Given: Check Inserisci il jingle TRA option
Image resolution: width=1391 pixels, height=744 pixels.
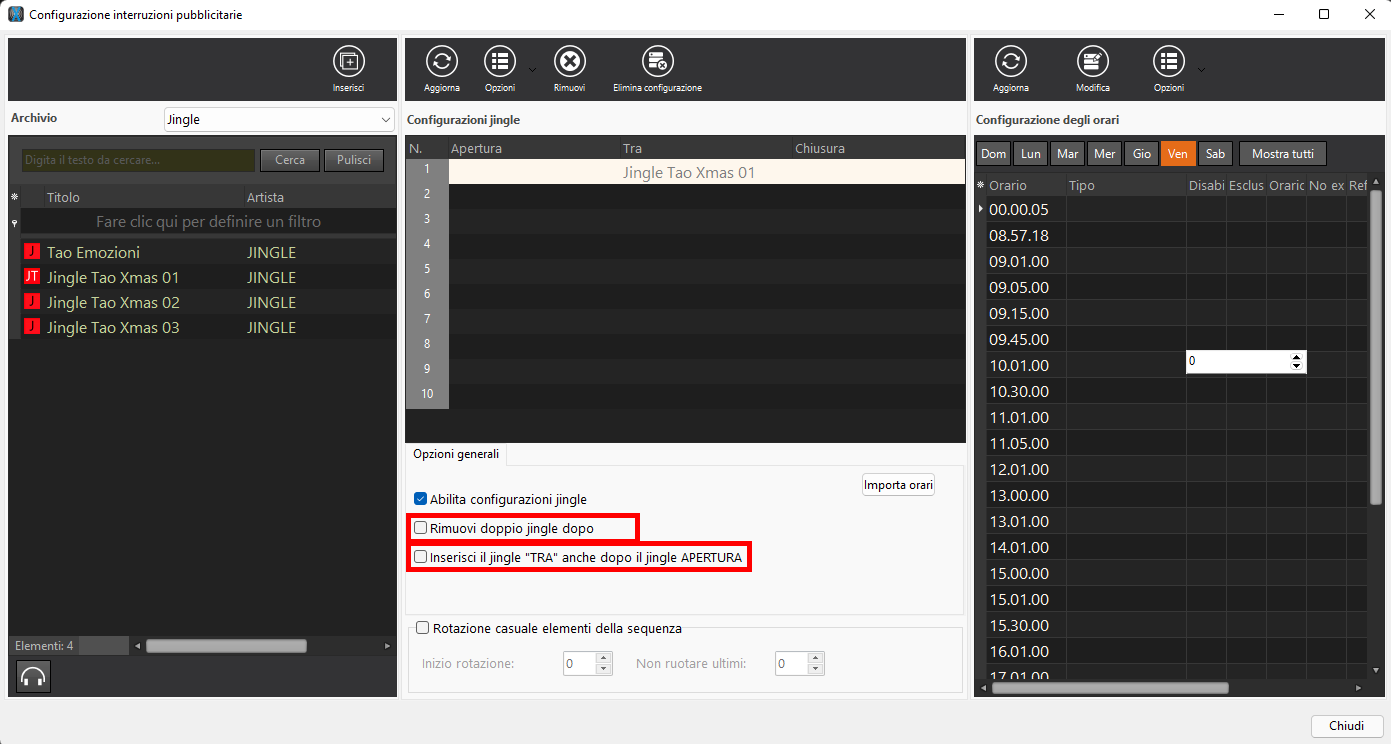Looking at the screenshot, I should pos(421,557).
